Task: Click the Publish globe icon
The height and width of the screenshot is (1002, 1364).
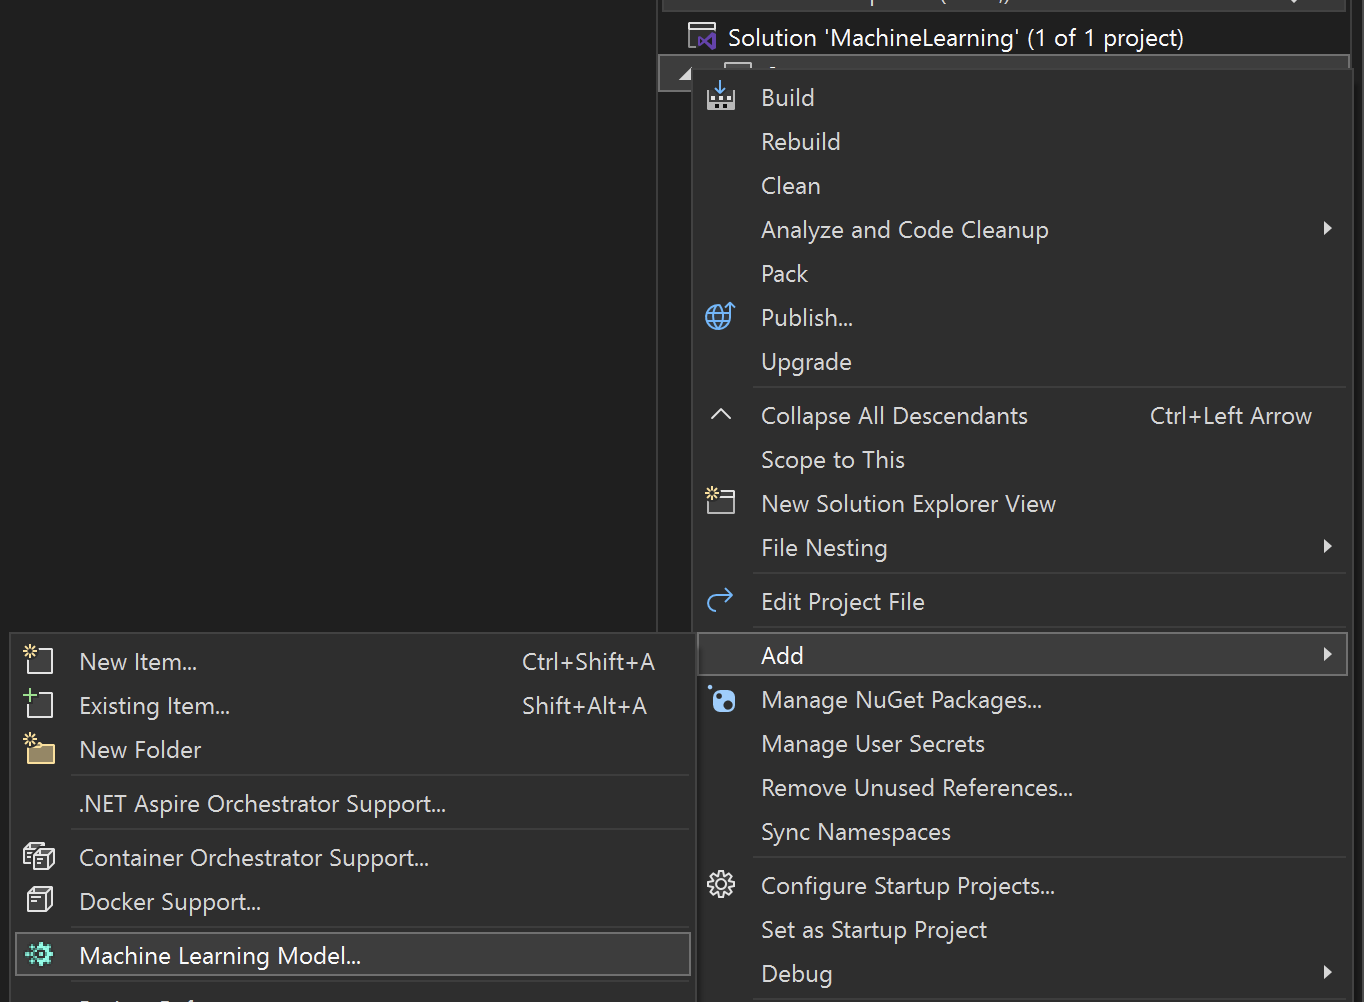Action: click(x=720, y=317)
